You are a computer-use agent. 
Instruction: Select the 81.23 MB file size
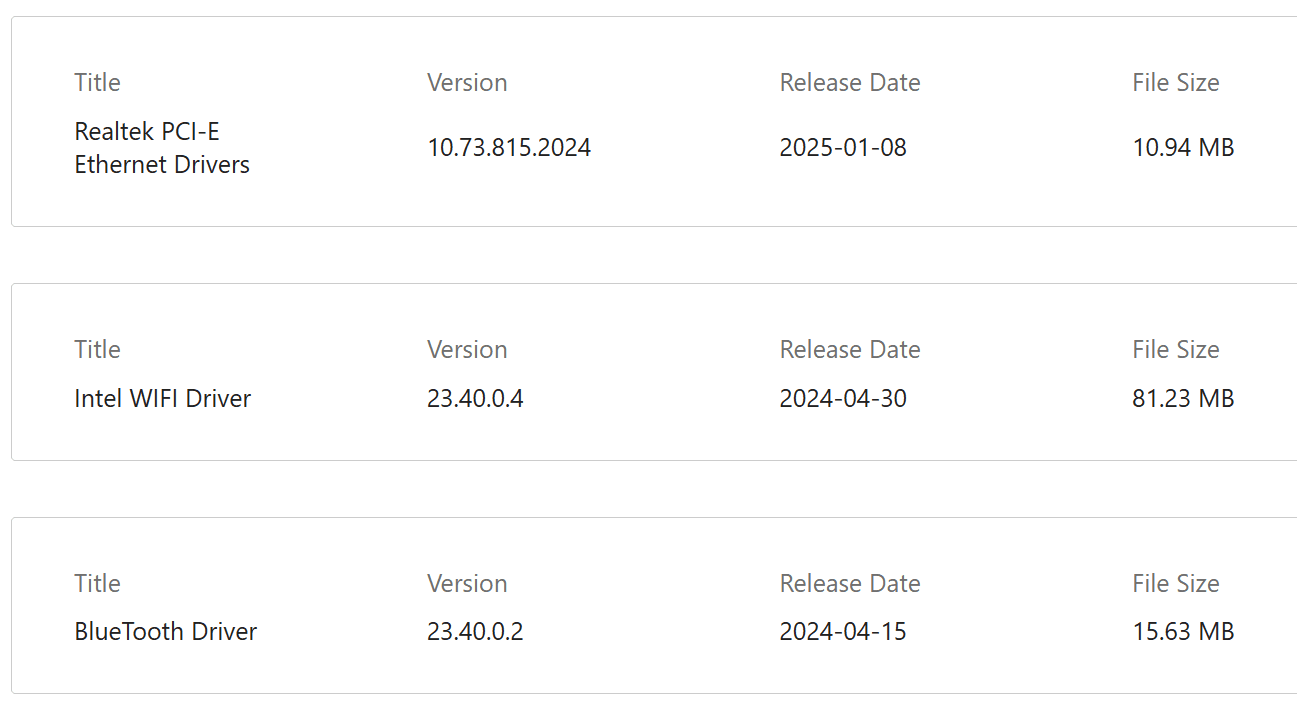(x=1183, y=399)
